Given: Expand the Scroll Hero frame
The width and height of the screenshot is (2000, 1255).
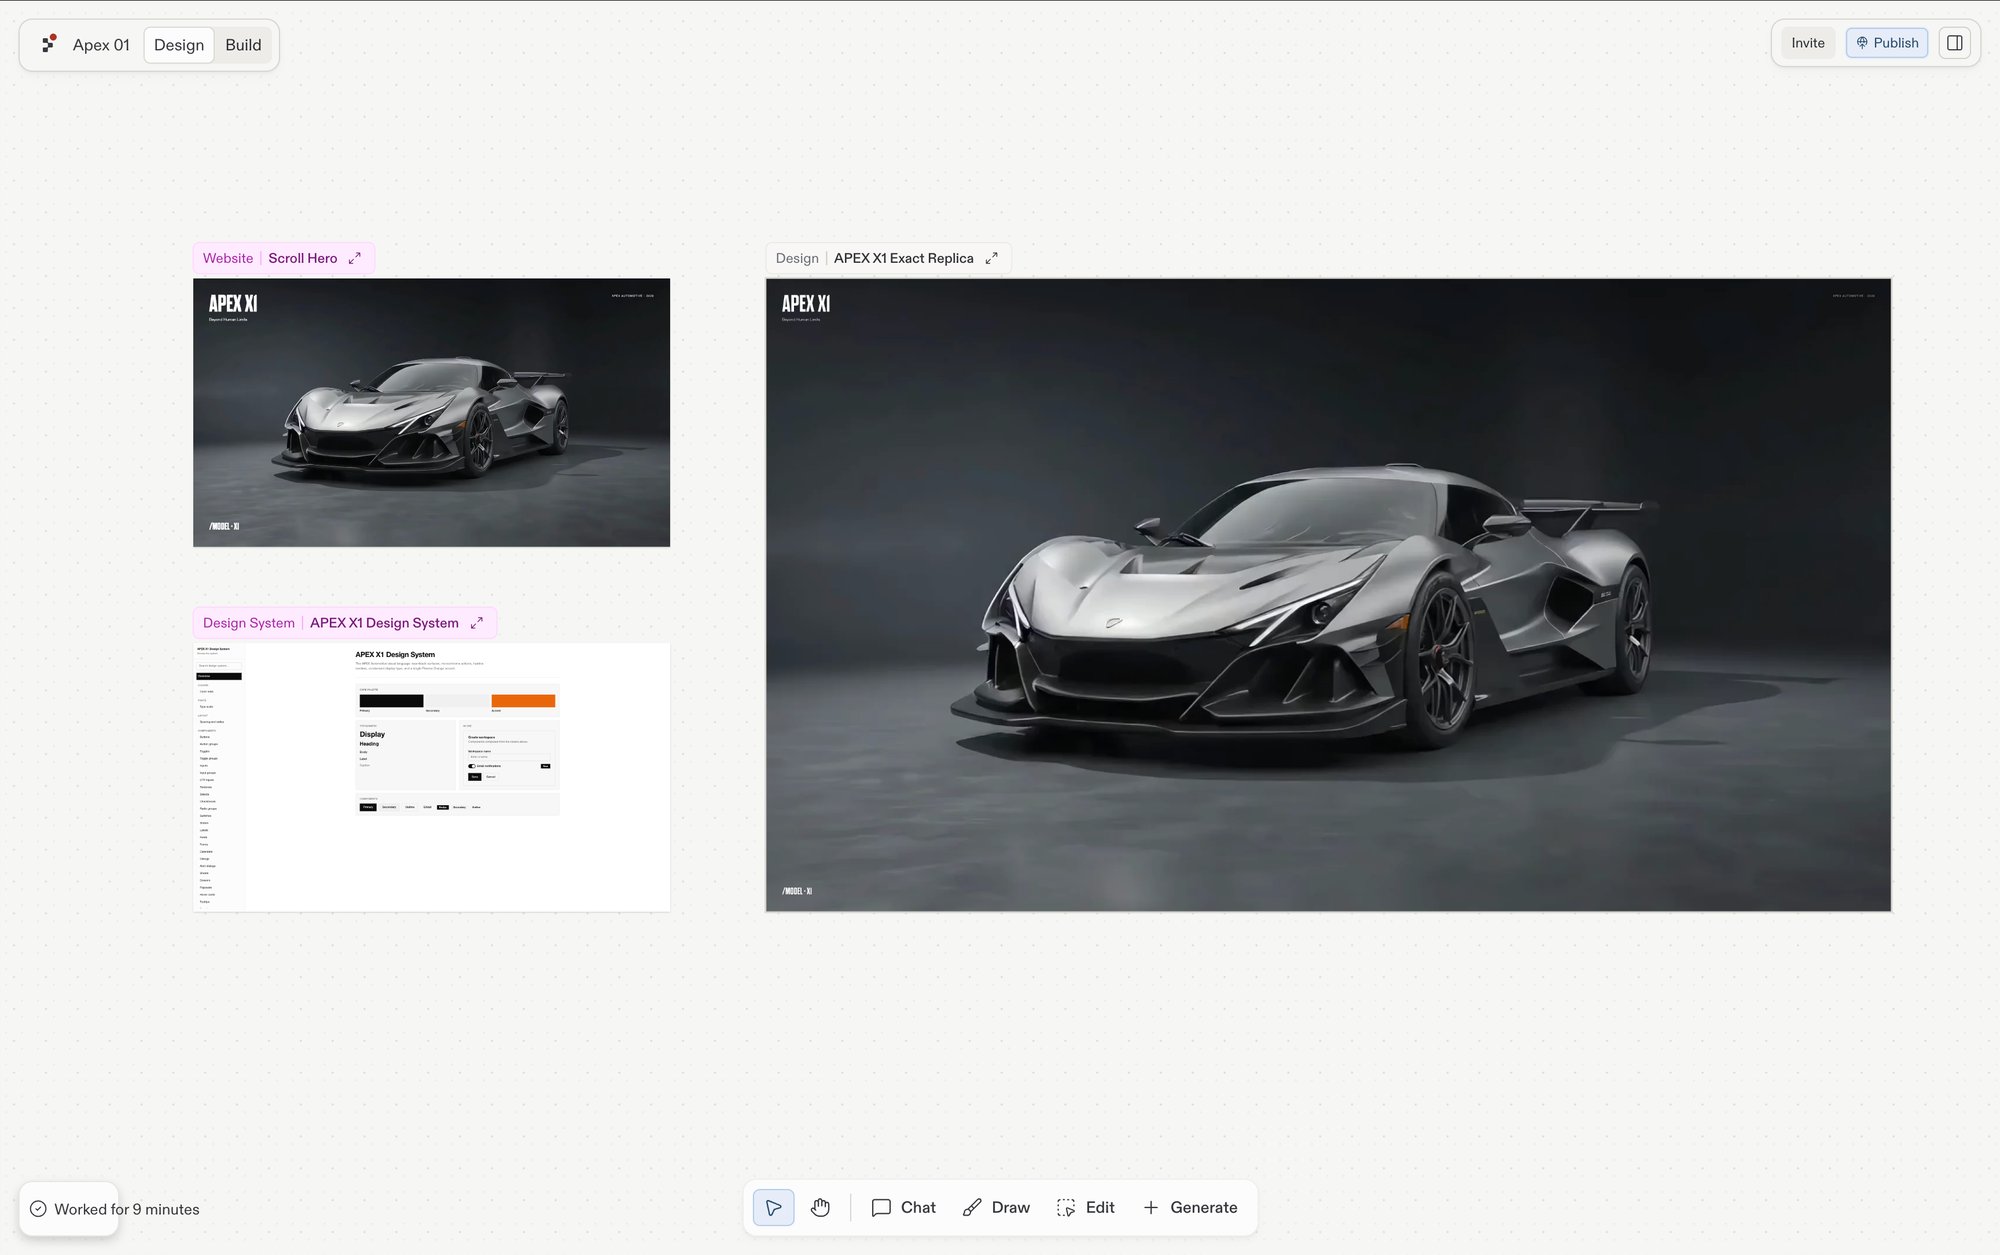Looking at the screenshot, I should point(355,258).
